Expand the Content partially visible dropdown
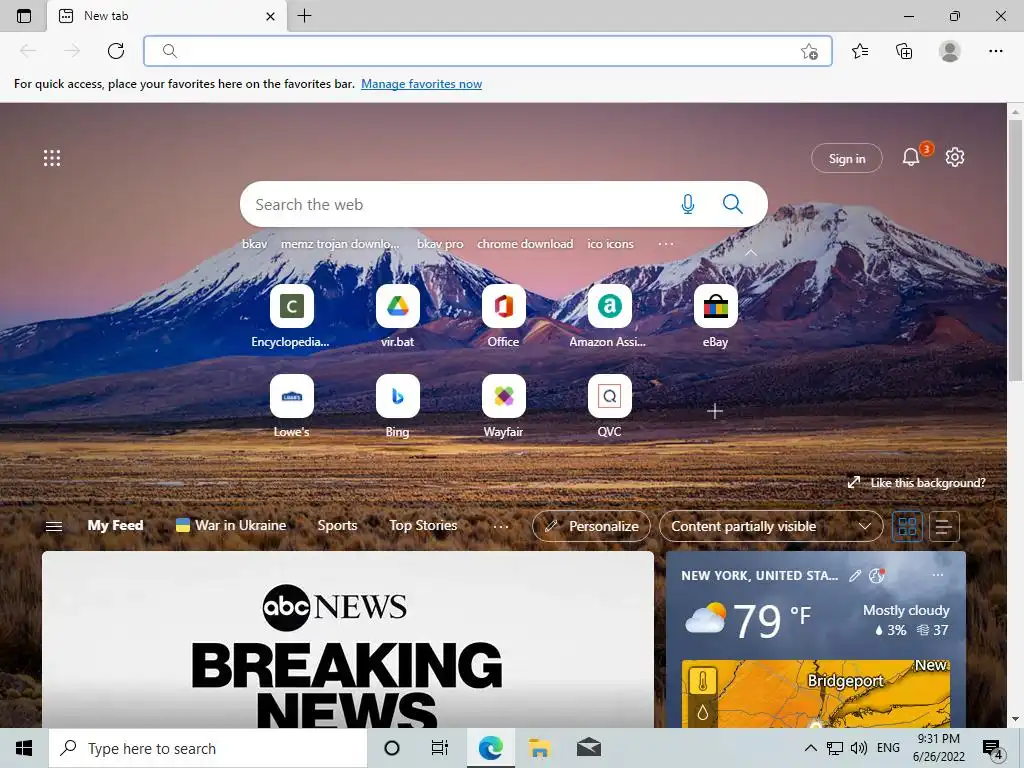This screenshot has height=768, width=1024. click(x=771, y=526)
